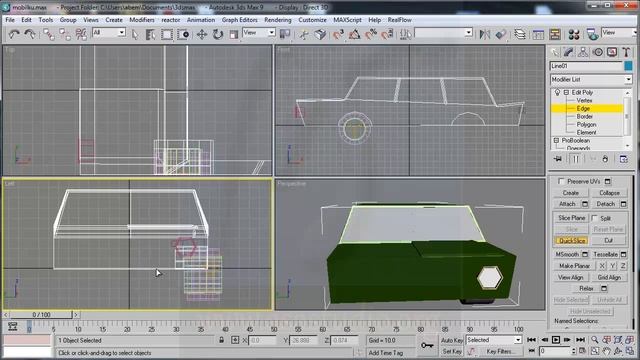
Task: Click the Use Pivot Point Center icon
Action: tap(284, 35)
